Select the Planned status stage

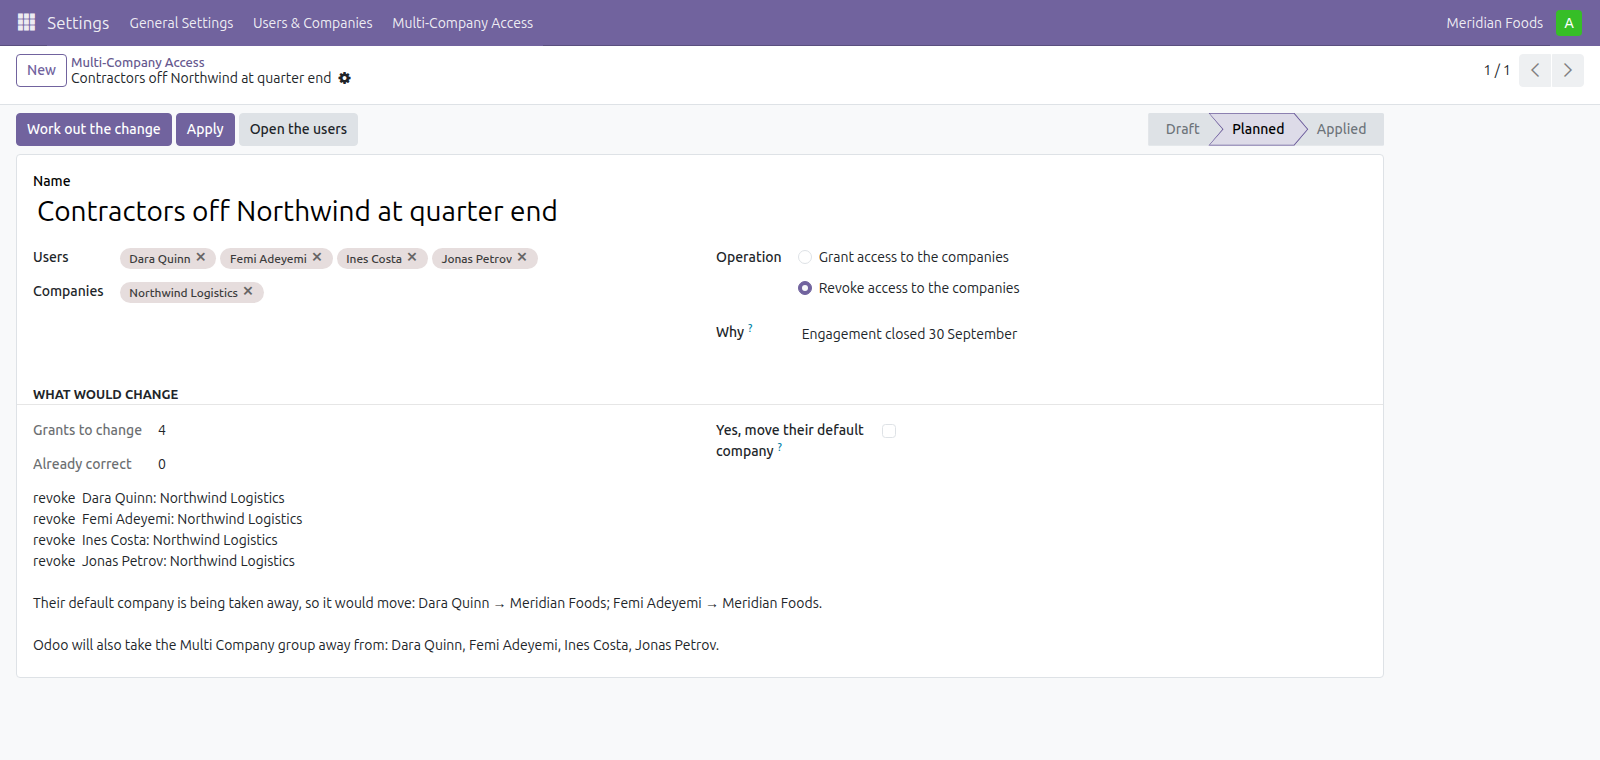coord(1257,129)
